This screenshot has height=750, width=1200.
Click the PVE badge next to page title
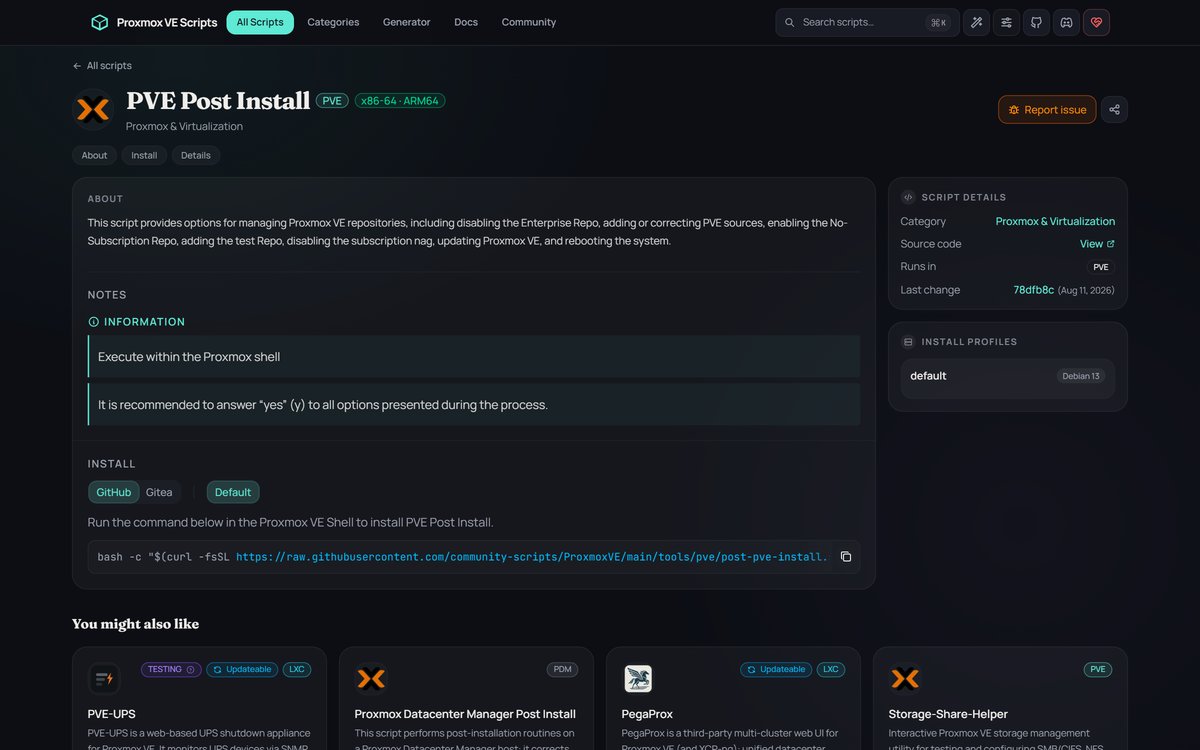(x=332, y=101)
